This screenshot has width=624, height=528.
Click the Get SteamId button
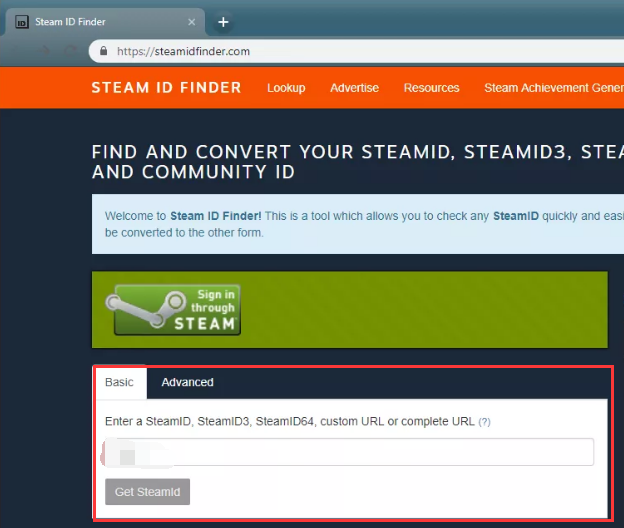pos(147,492)
